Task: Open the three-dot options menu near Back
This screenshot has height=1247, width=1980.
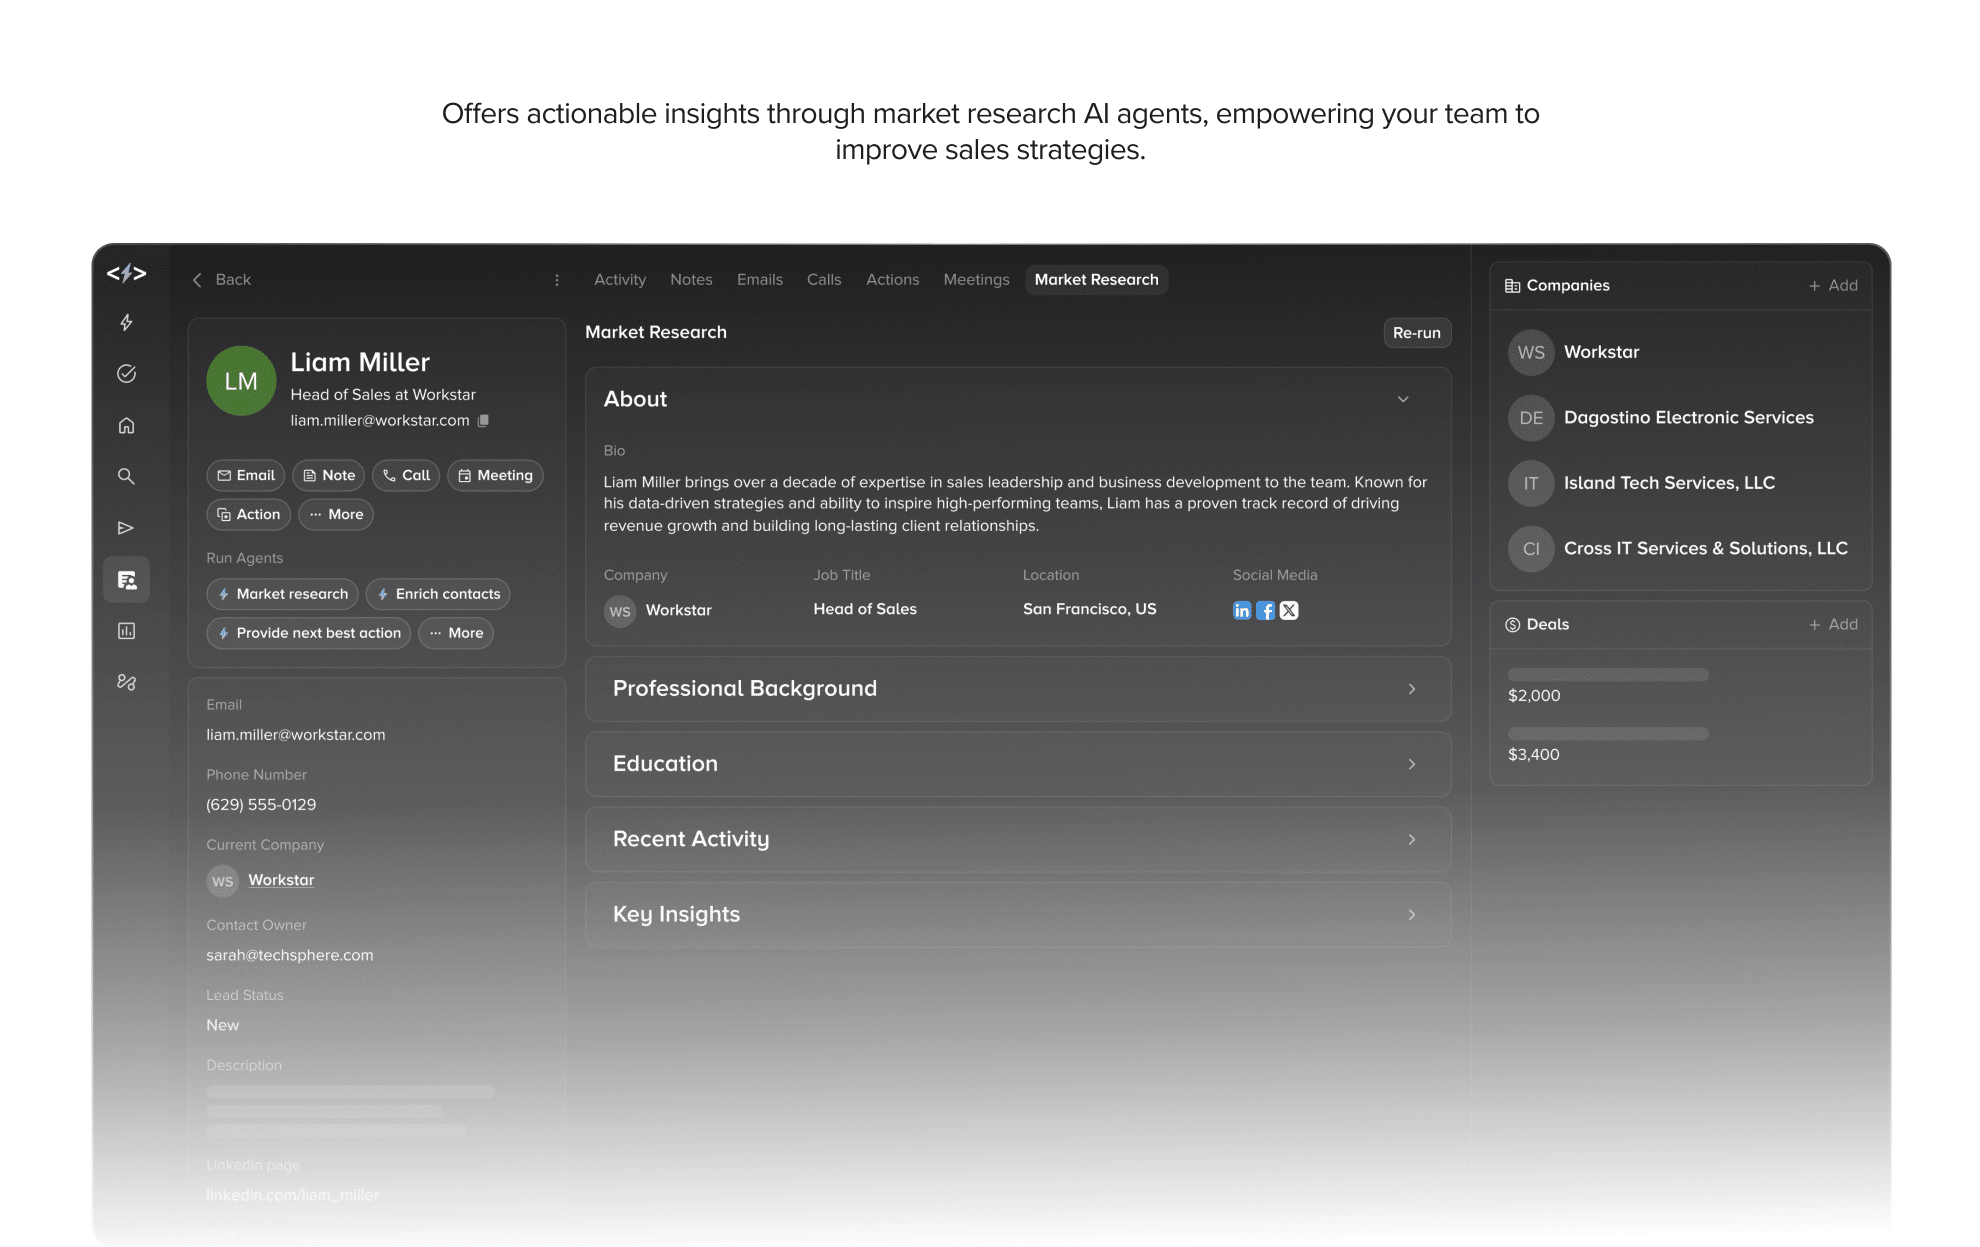Action: (x=557, y=280)
